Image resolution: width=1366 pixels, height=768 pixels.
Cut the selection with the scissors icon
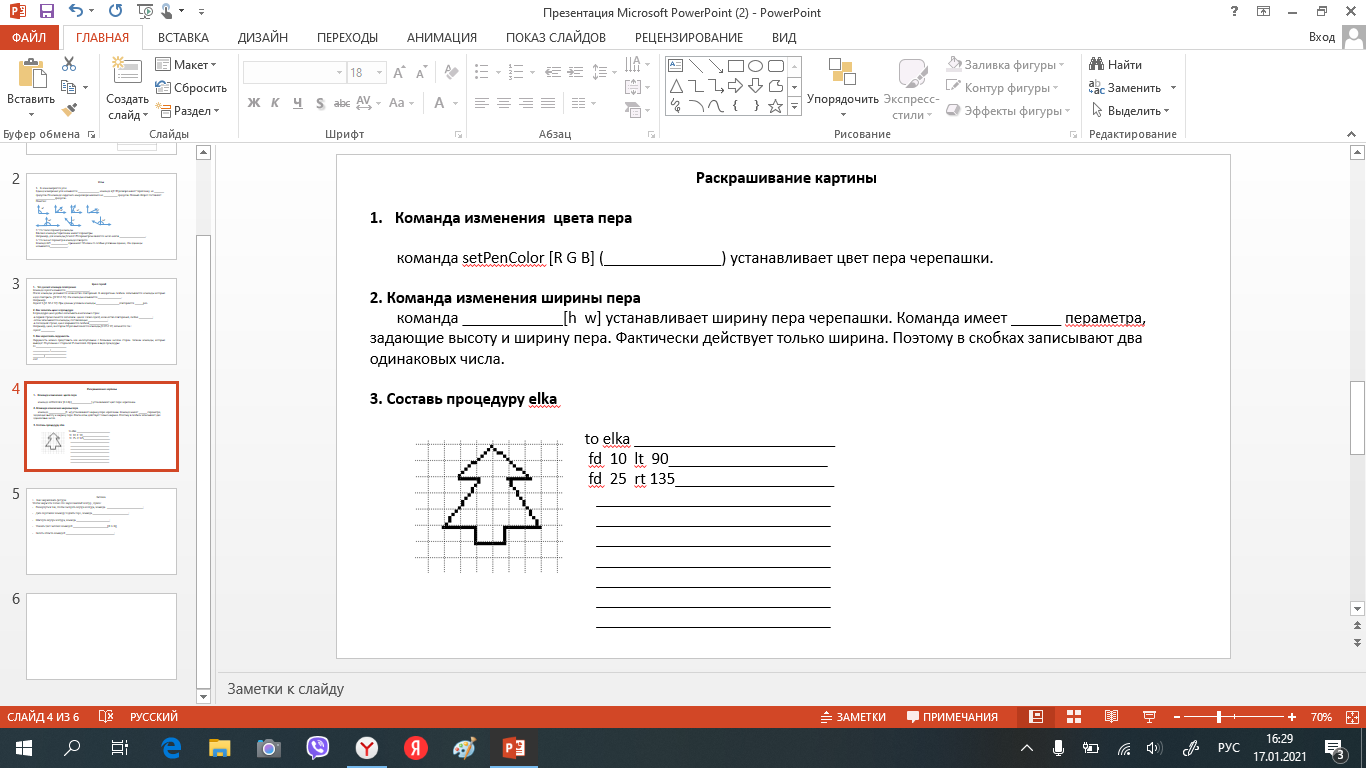pos(69,64)
